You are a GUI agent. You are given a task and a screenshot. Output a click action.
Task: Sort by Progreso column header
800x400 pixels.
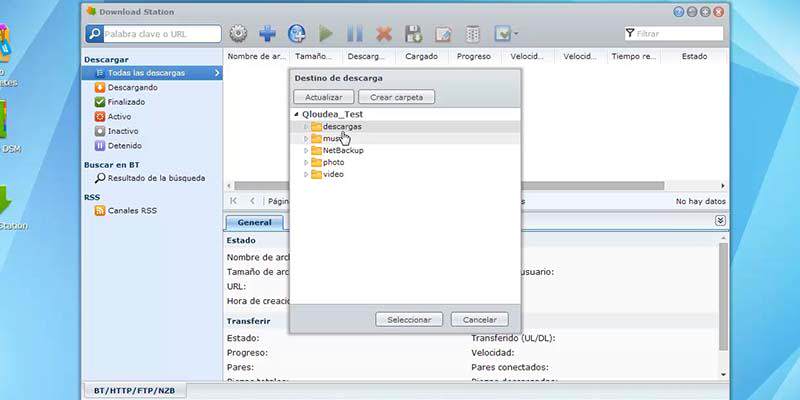[x=473, y=57]
